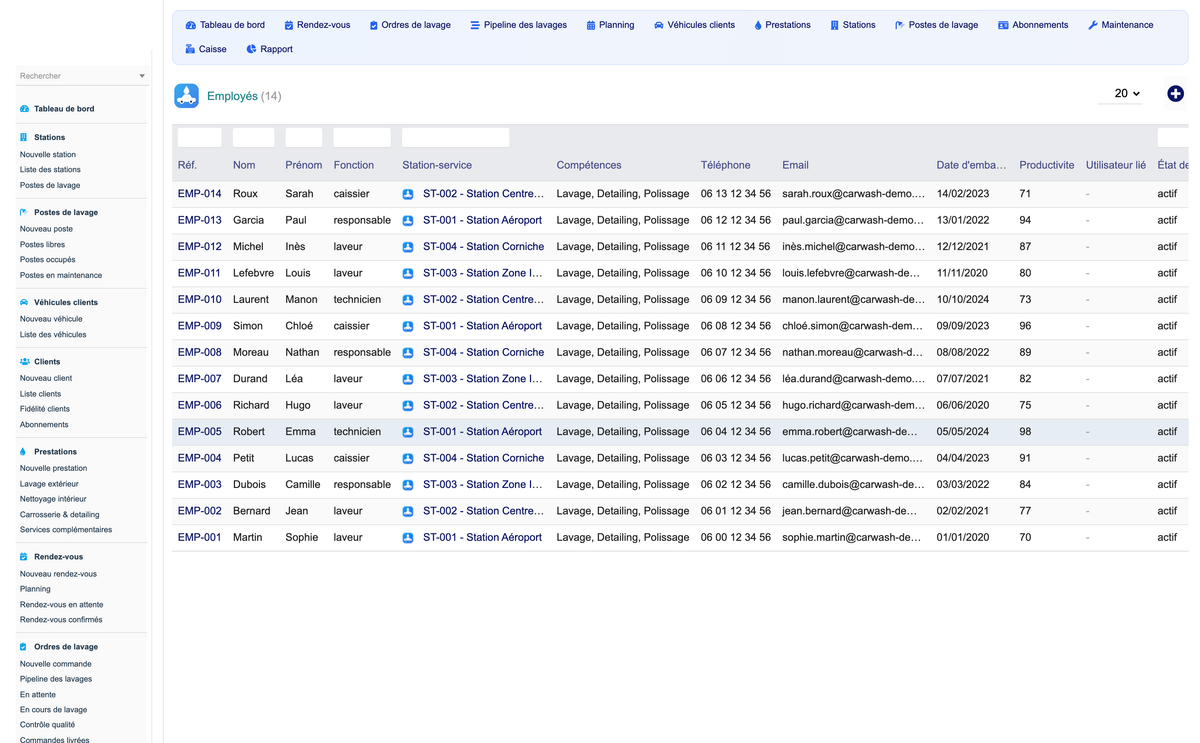1200x743 pixels.
Task: Open employee EMP-001 reference link
Action: tap(200, 537)
